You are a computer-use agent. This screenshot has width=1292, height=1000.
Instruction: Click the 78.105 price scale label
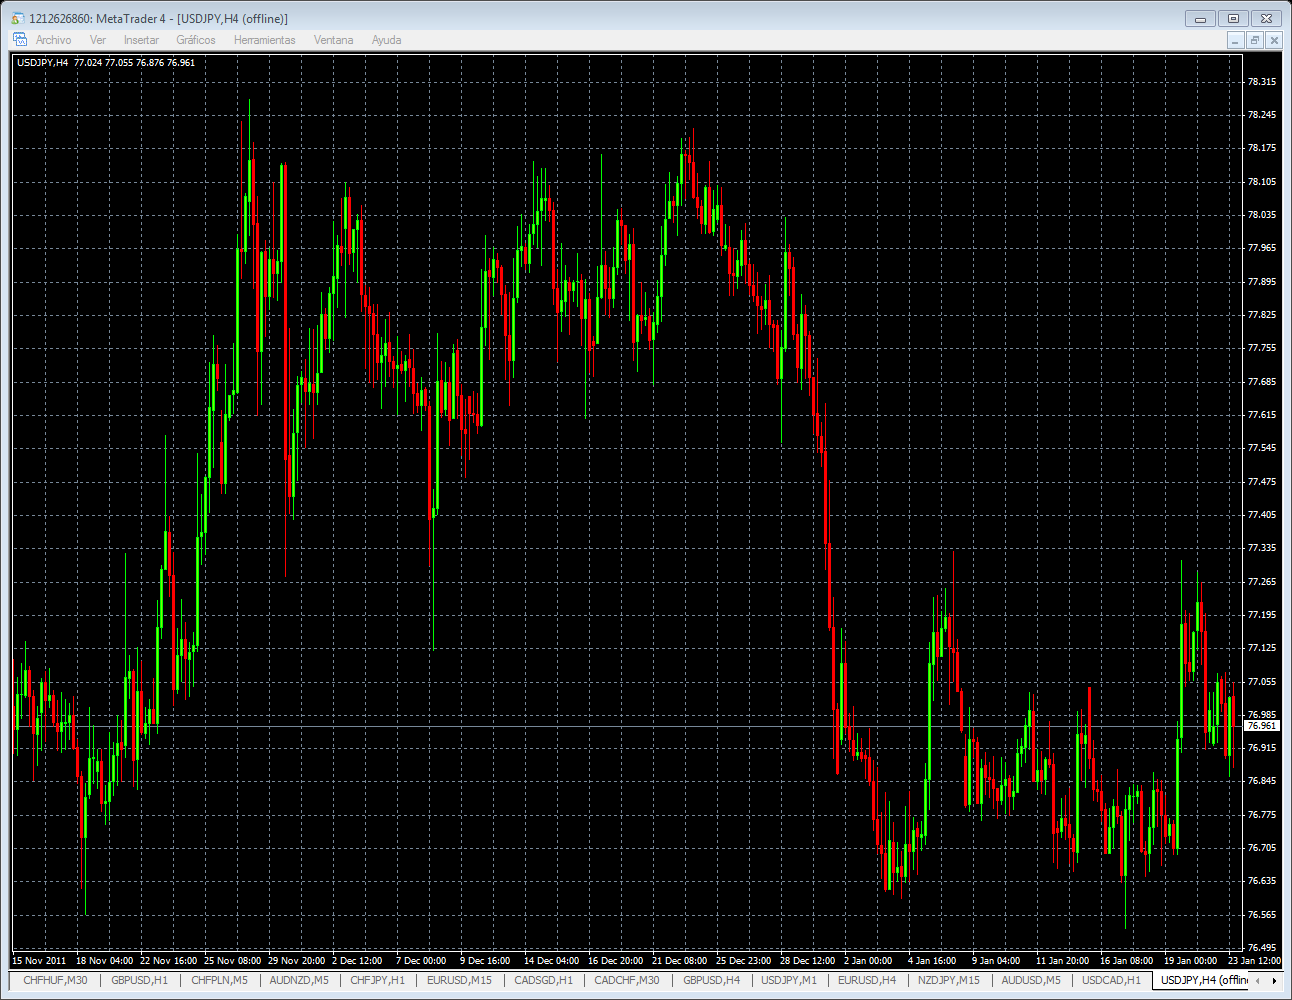[1262, 182]
